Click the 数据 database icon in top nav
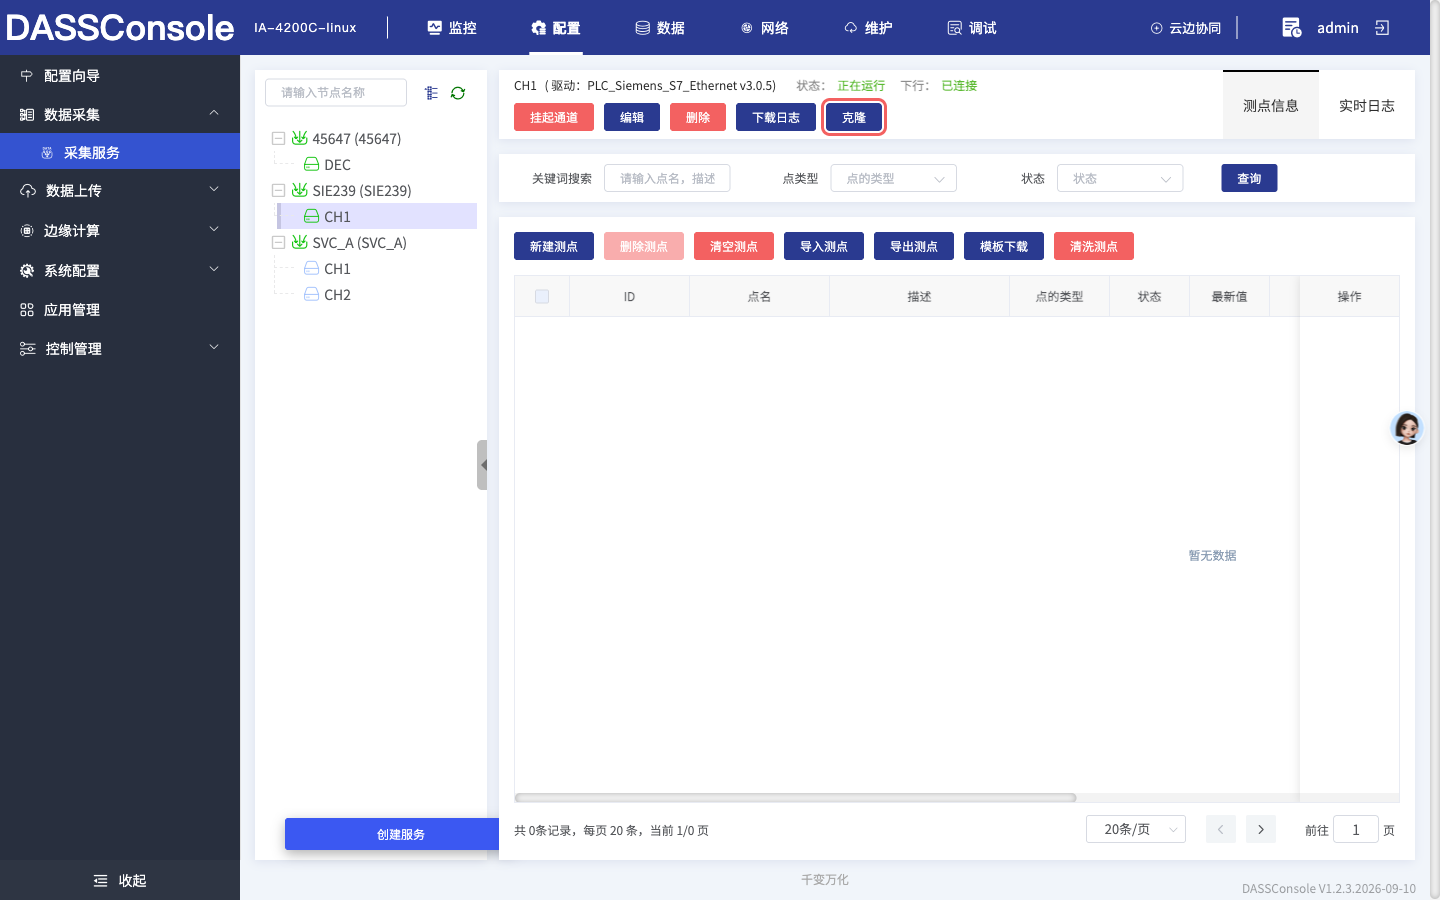Viewport: 1440px width, 900px height. point(642,28)
